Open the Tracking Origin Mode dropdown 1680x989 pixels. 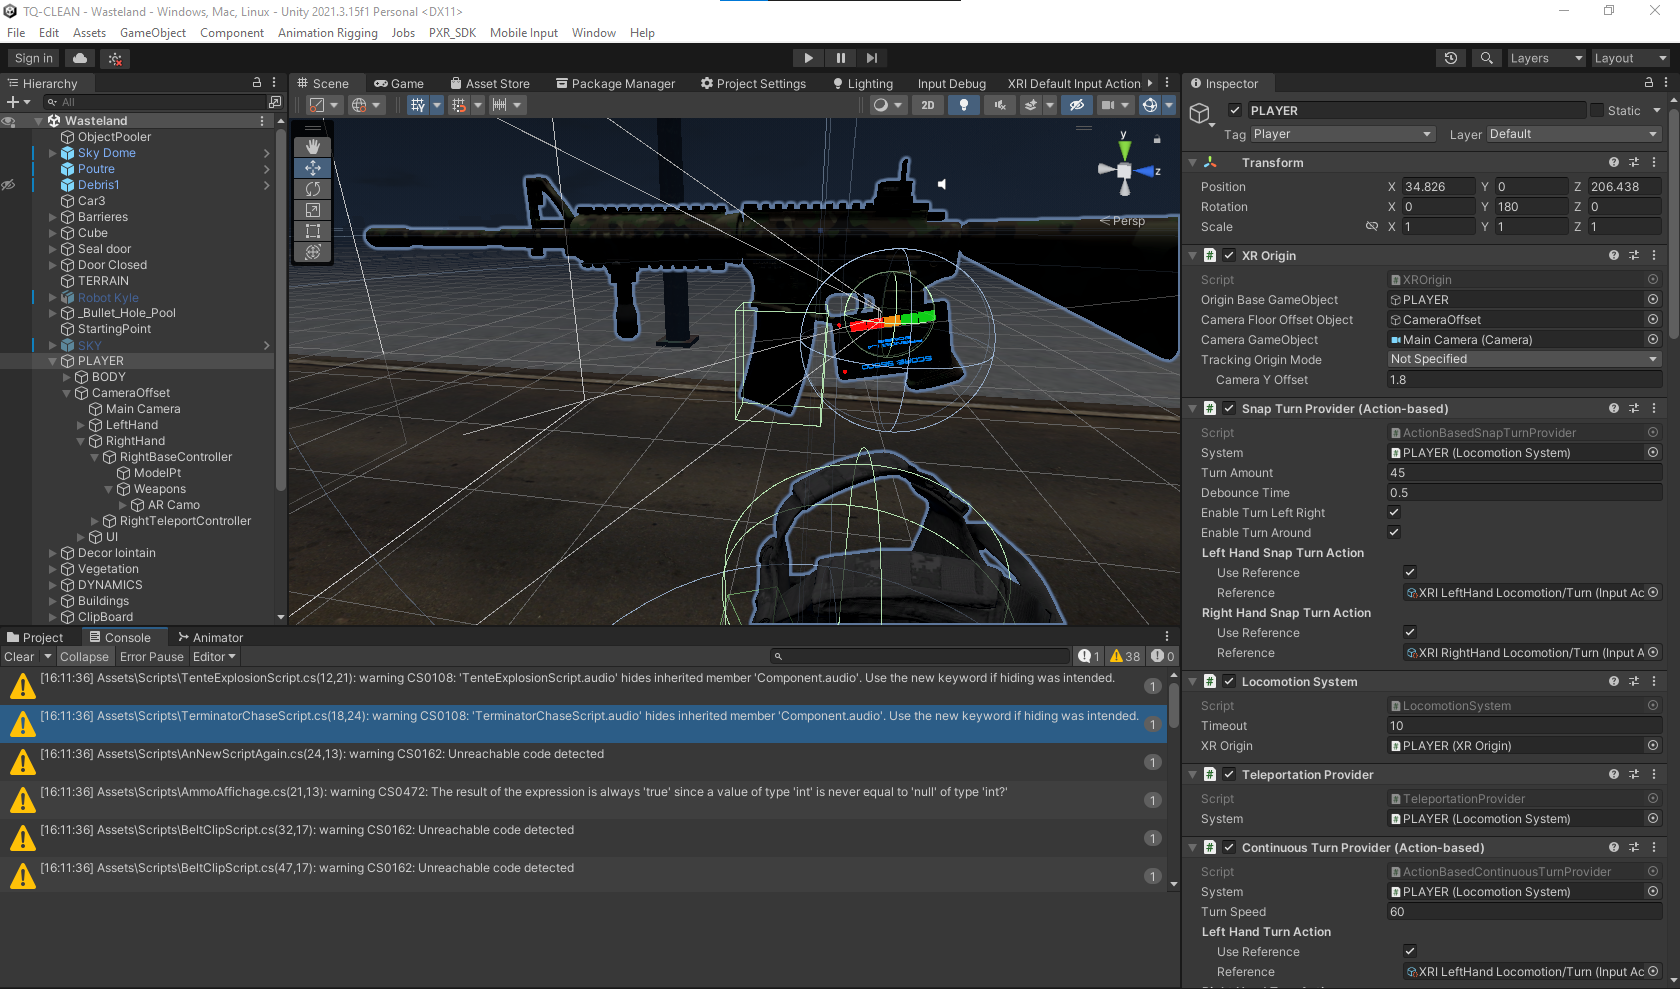point(1523,360)
